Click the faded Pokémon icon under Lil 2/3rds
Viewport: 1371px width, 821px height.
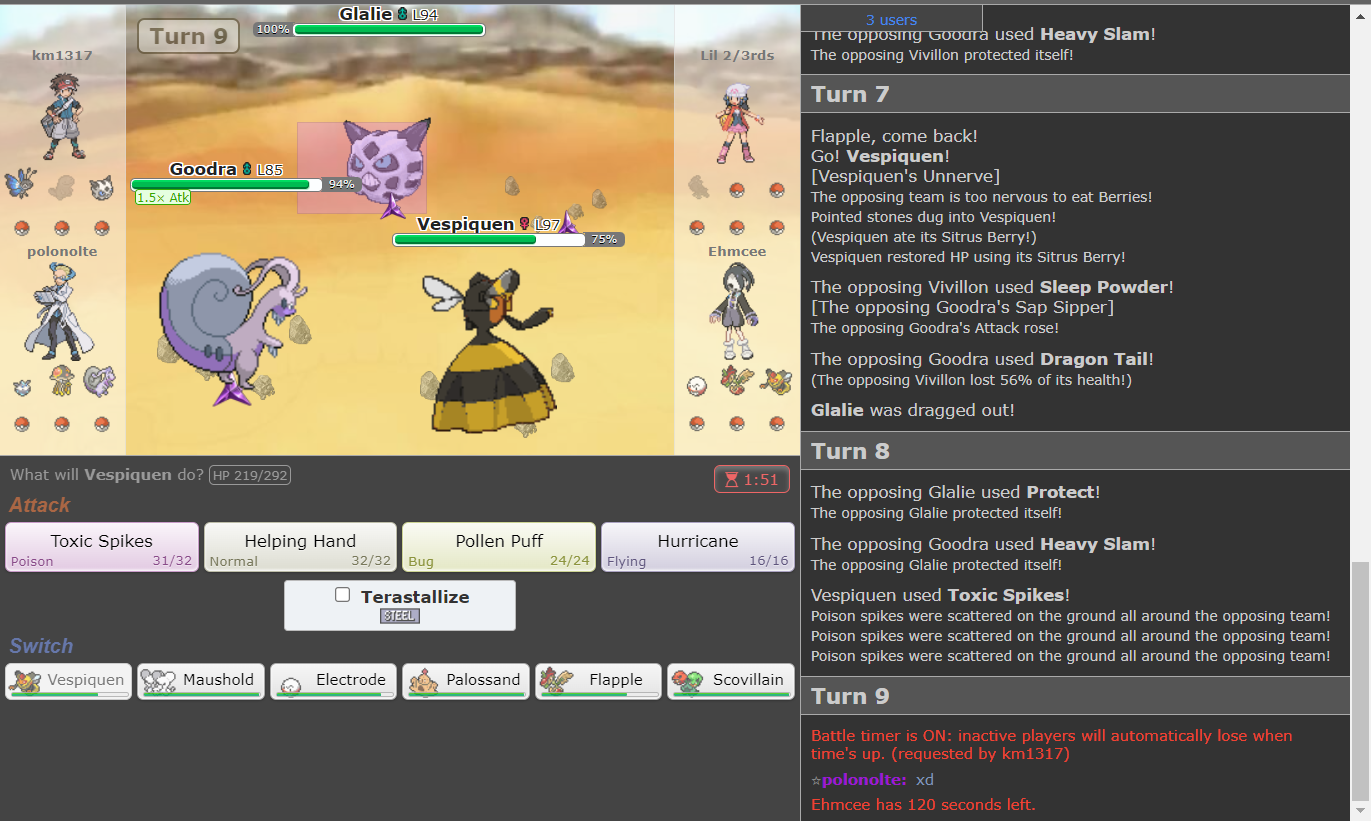[698, 187]
